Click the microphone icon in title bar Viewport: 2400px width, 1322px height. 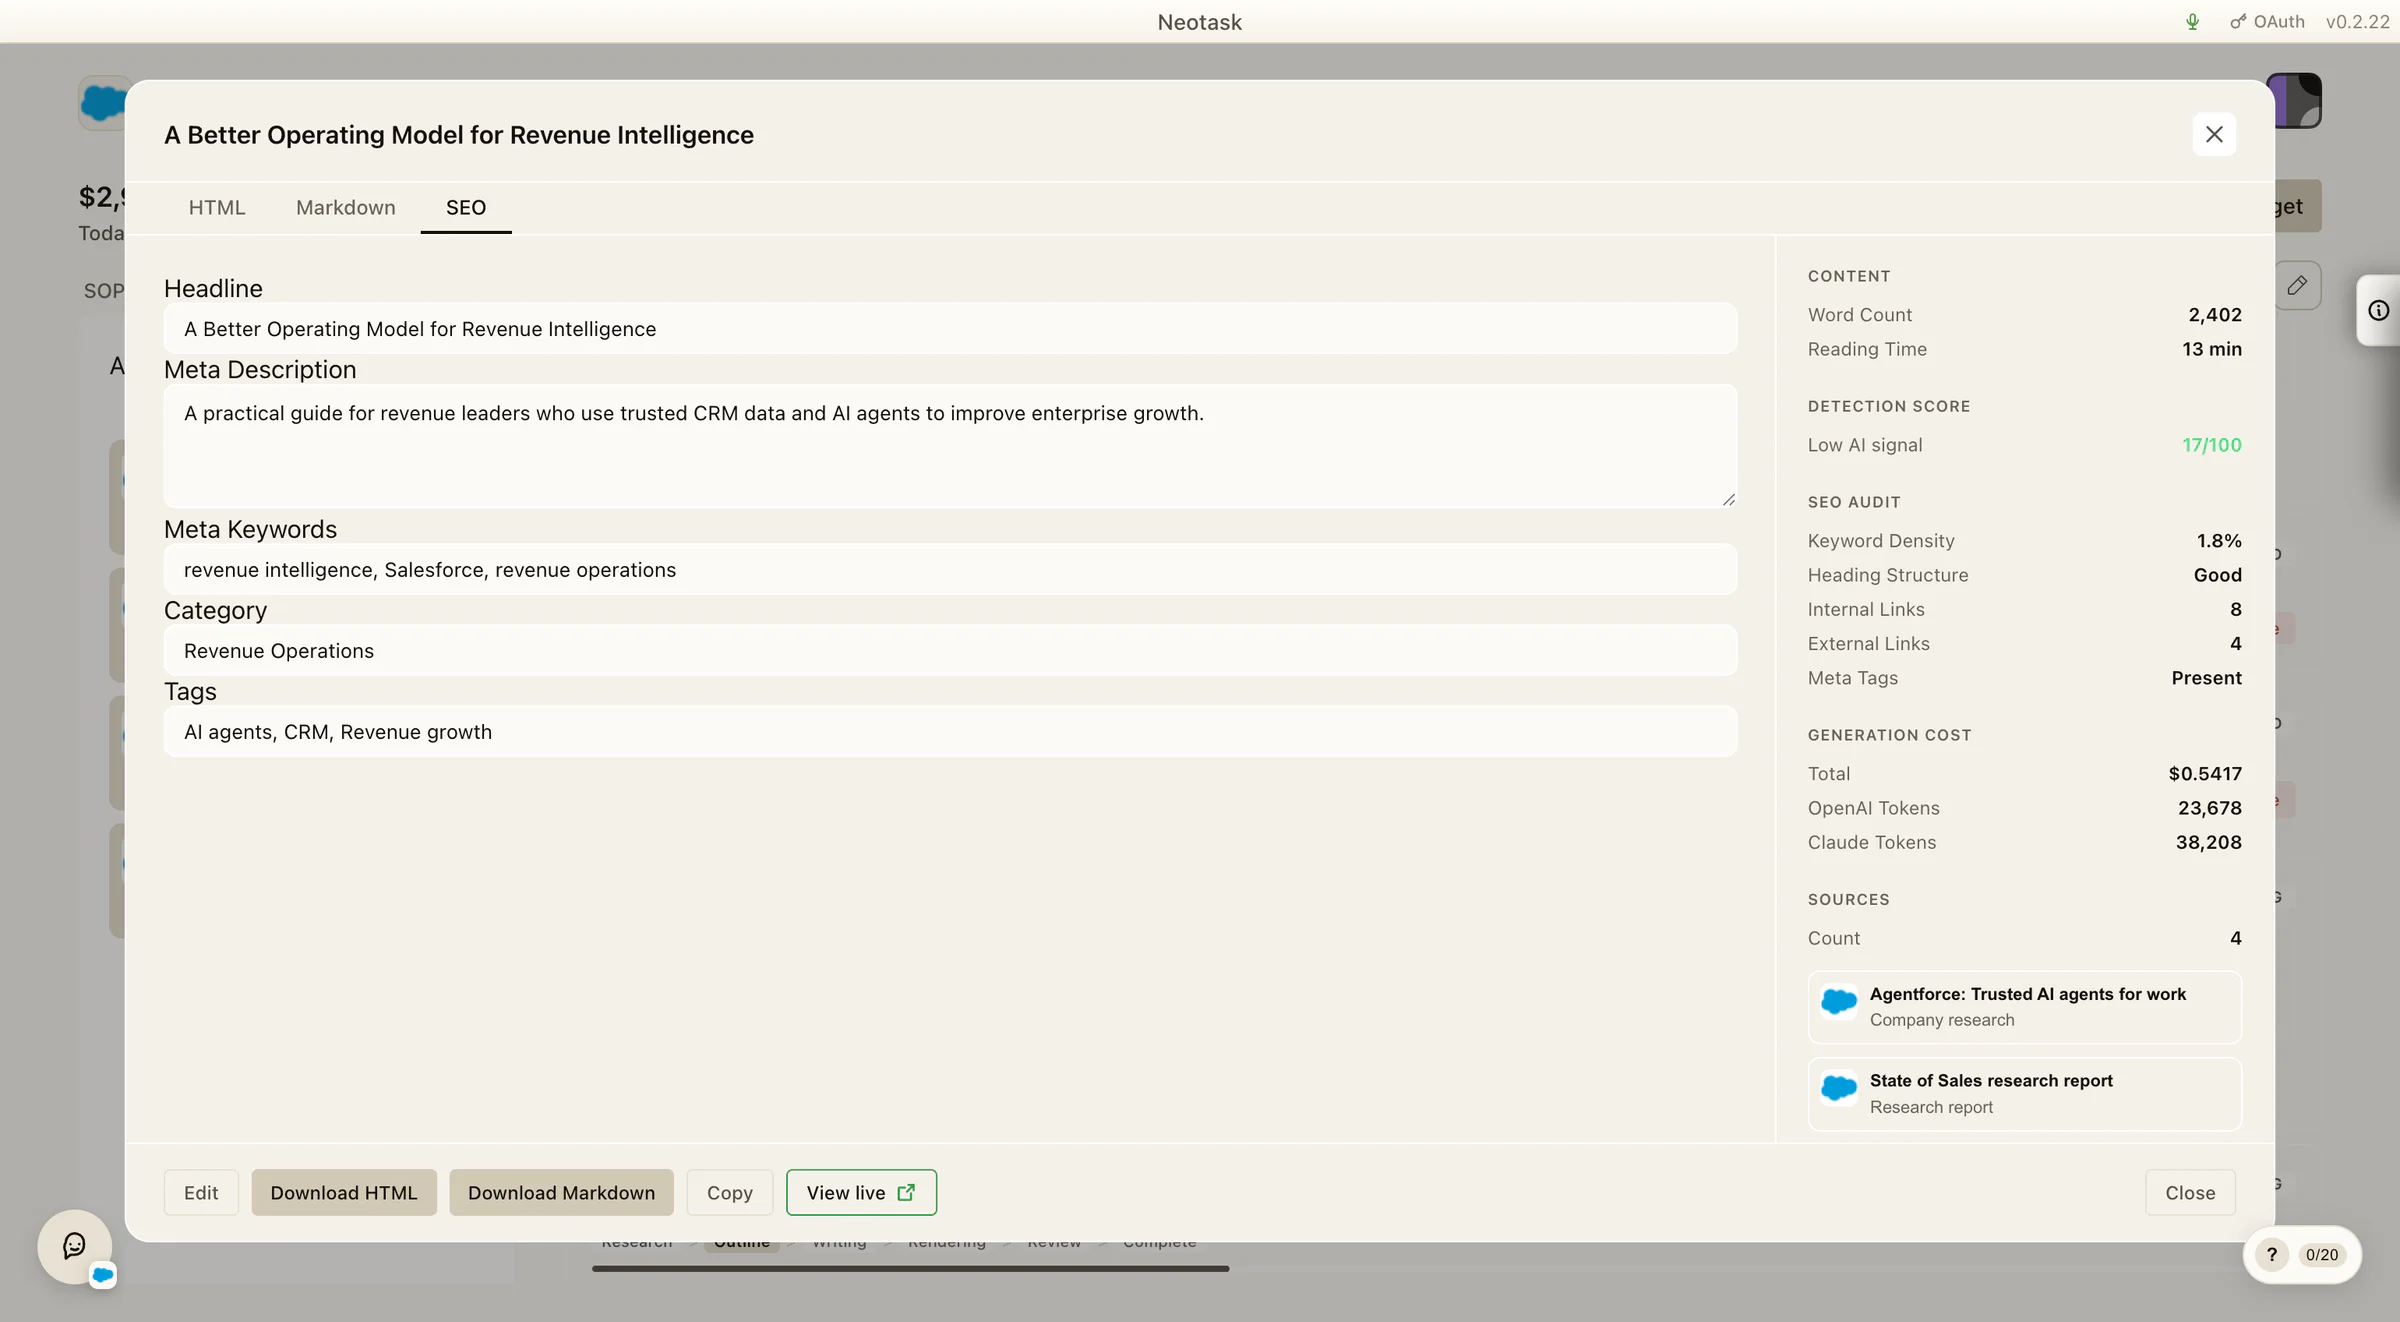2192,21
